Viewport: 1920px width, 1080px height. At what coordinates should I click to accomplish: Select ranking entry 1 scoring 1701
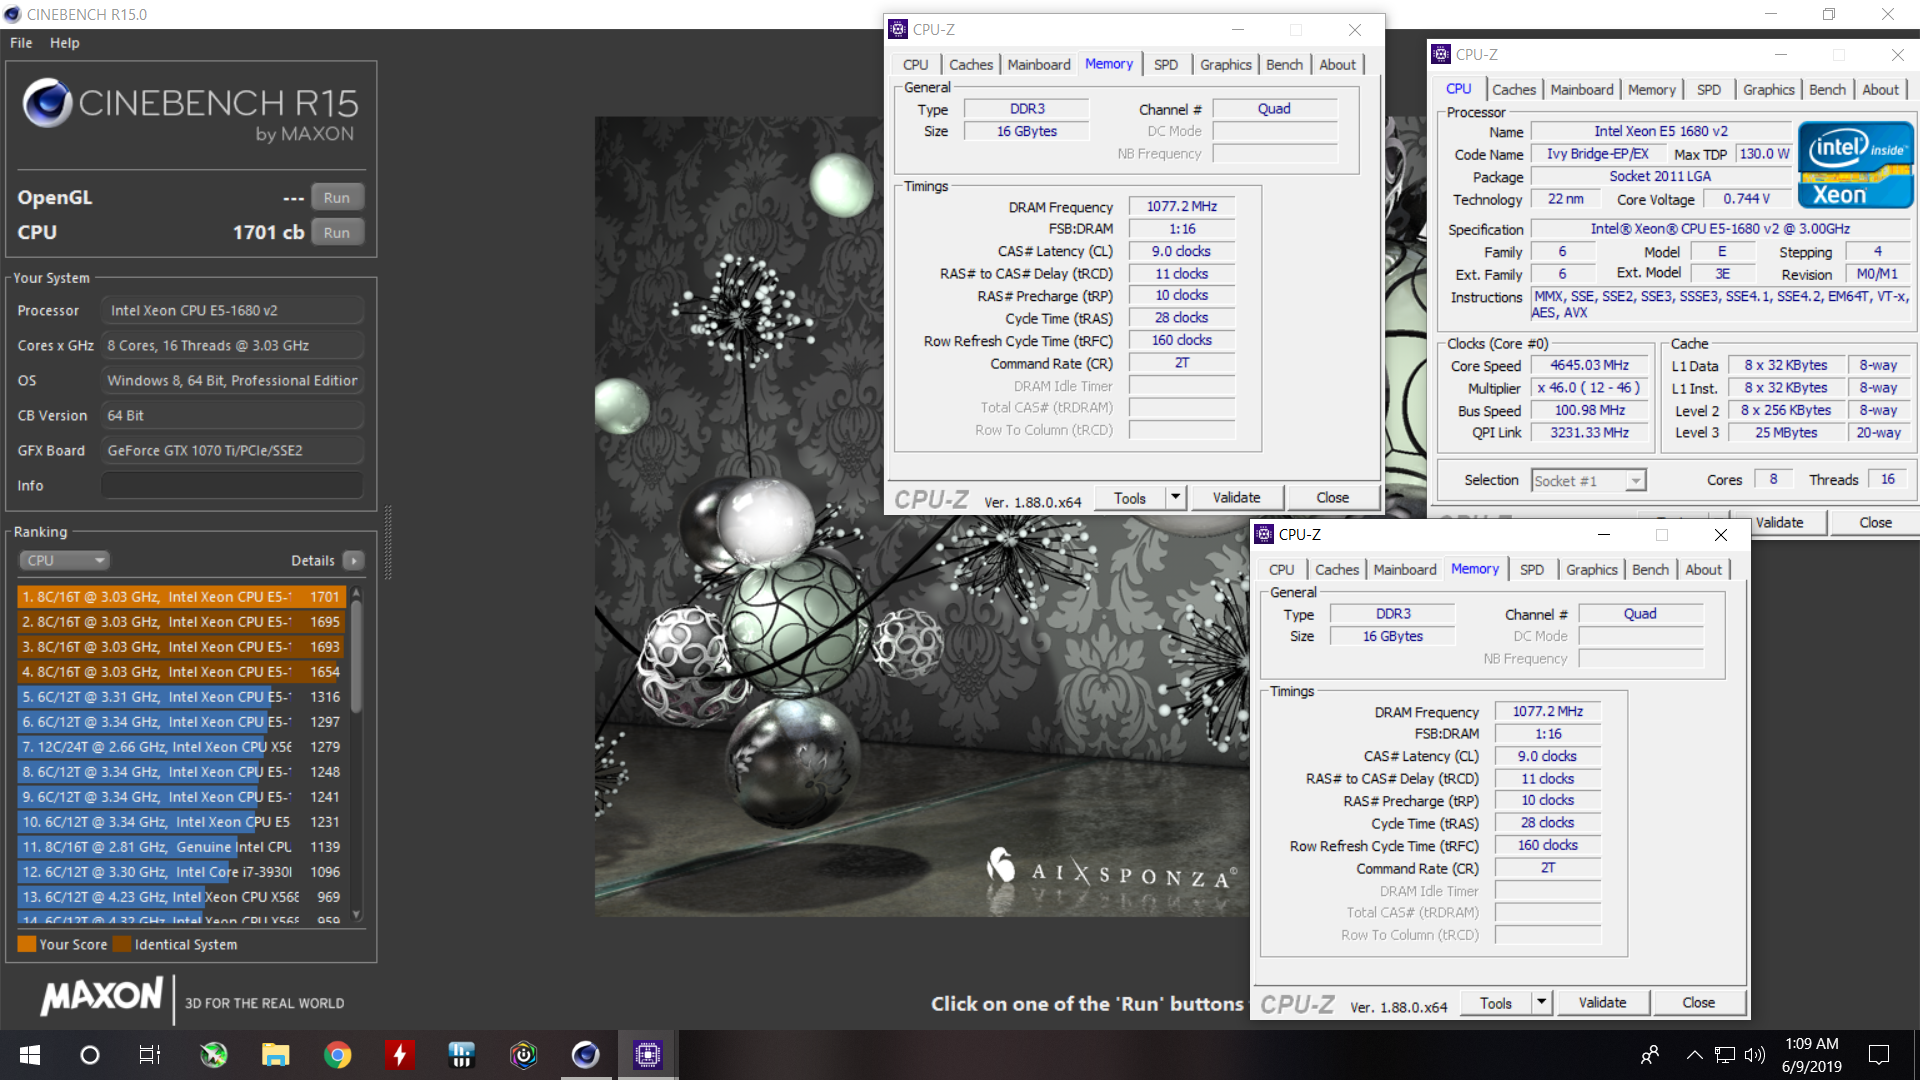pyautogui.click(x=181, y=597)
